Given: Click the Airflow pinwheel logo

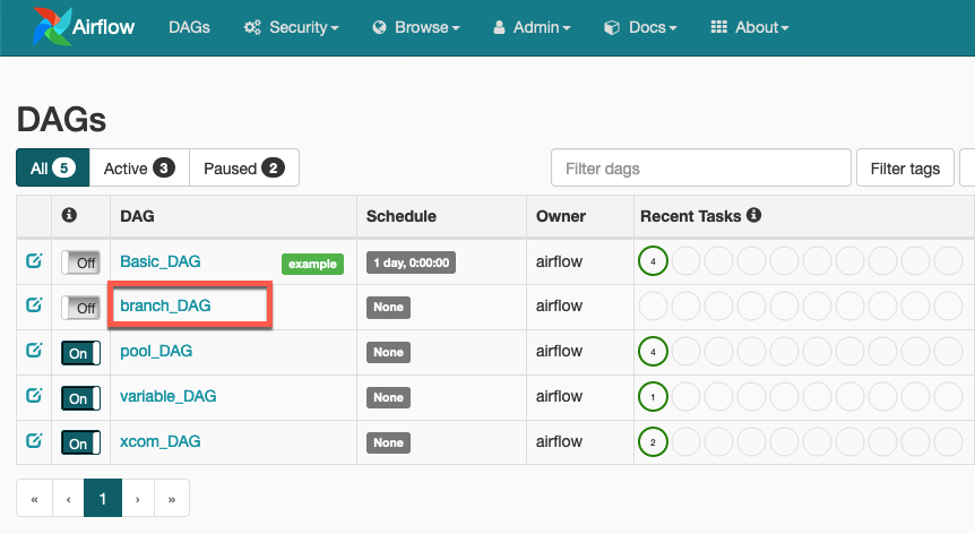Looking at the screenshot, I should [x=48, y=27].
